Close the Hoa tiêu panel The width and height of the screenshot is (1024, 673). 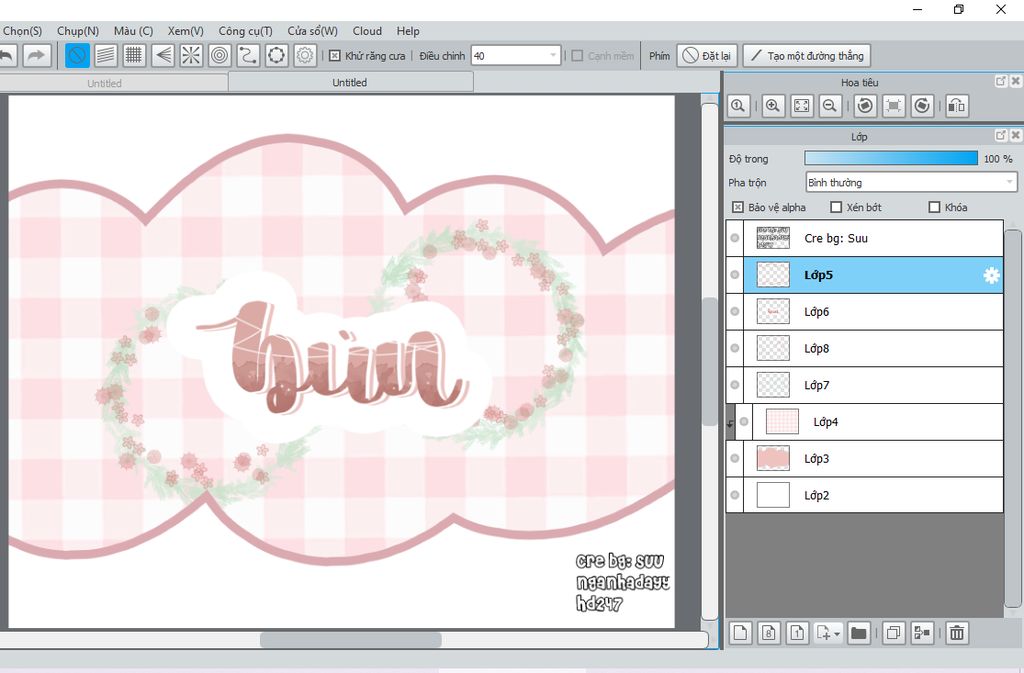point(1015,81)
